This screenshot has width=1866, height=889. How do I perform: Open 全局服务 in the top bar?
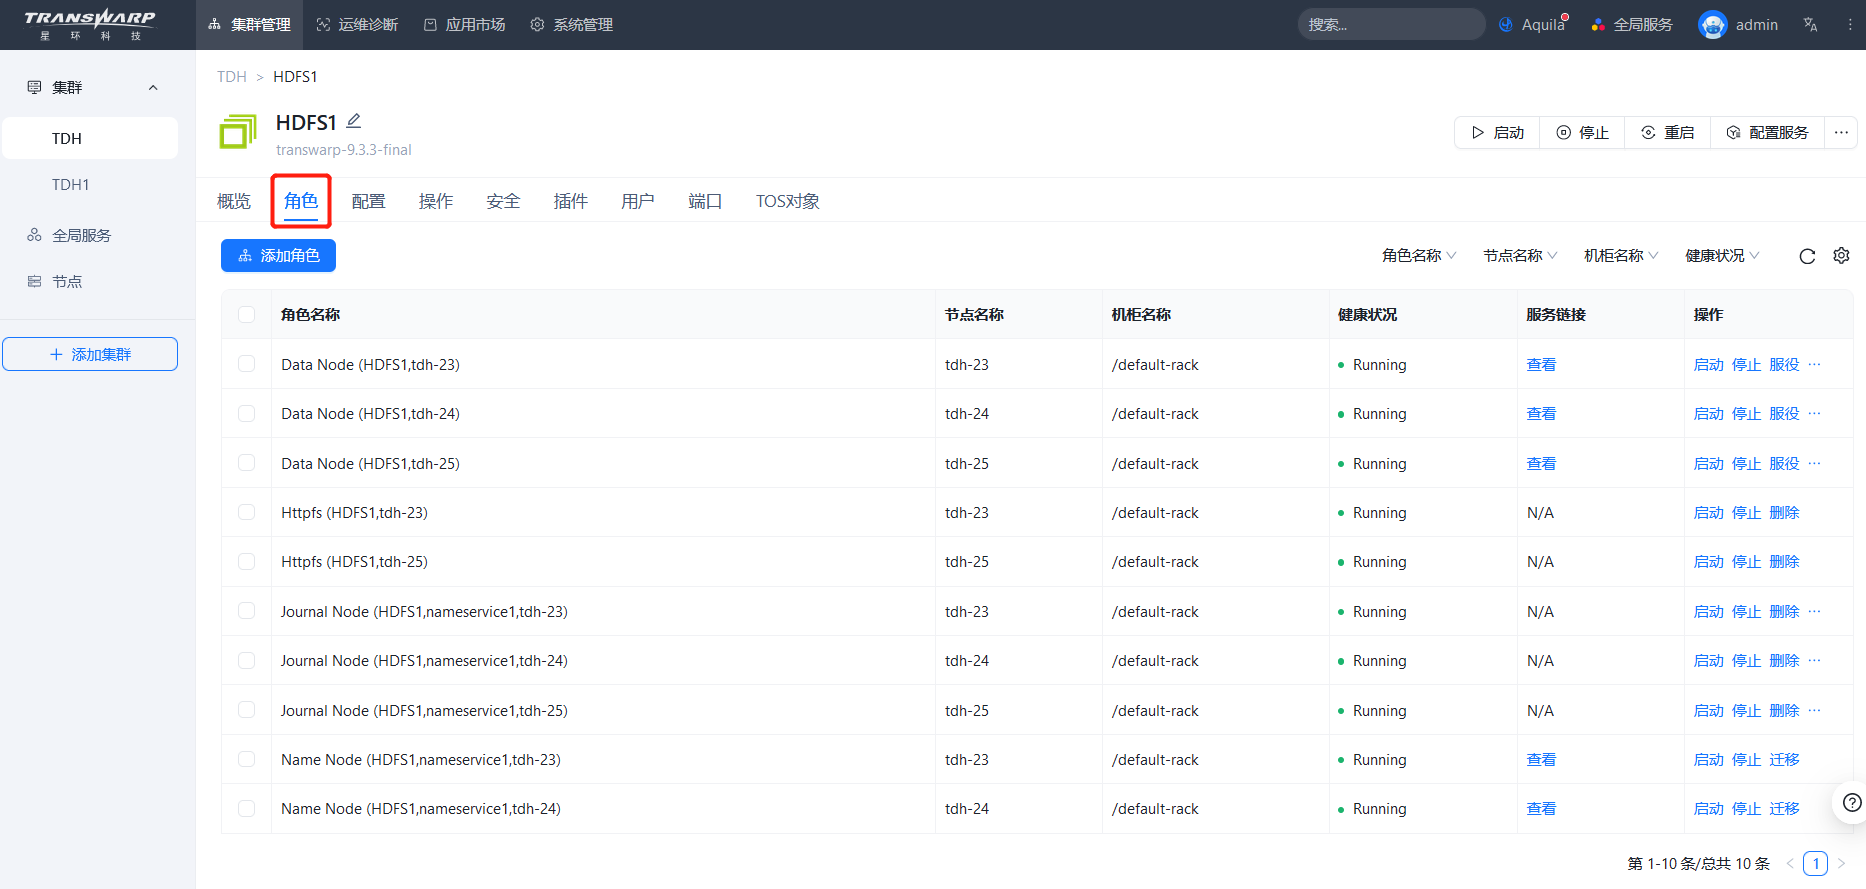(x=1632, y=25)
